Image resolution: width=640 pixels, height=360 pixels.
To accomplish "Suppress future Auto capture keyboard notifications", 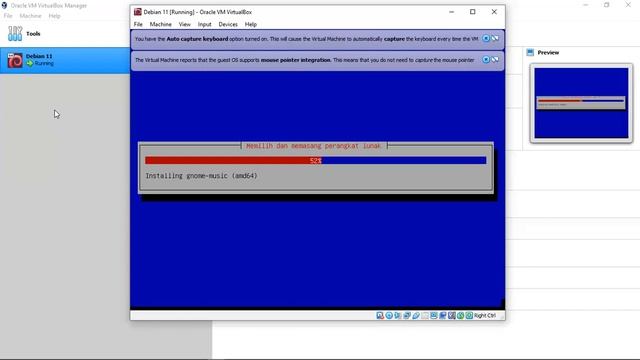I will [x=495, y=38].
